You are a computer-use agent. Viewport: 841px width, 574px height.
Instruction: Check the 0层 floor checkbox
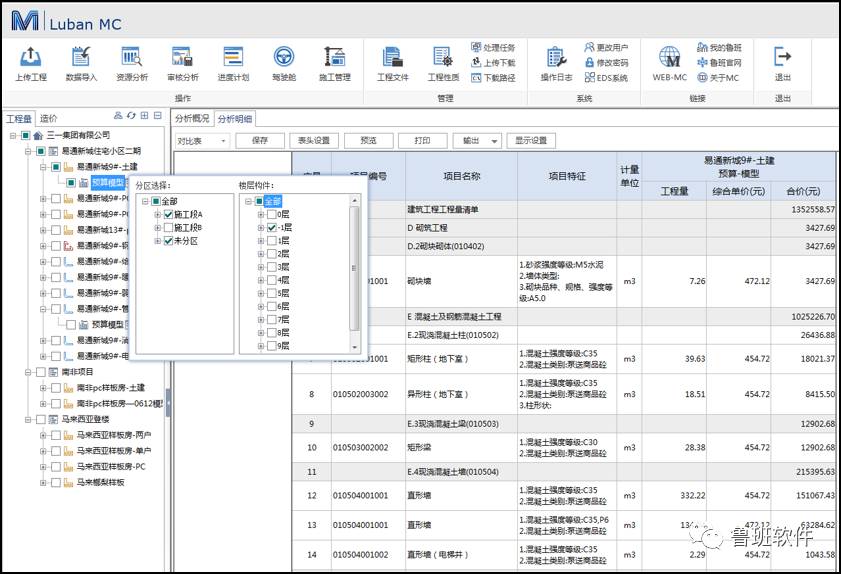point(271,215)
